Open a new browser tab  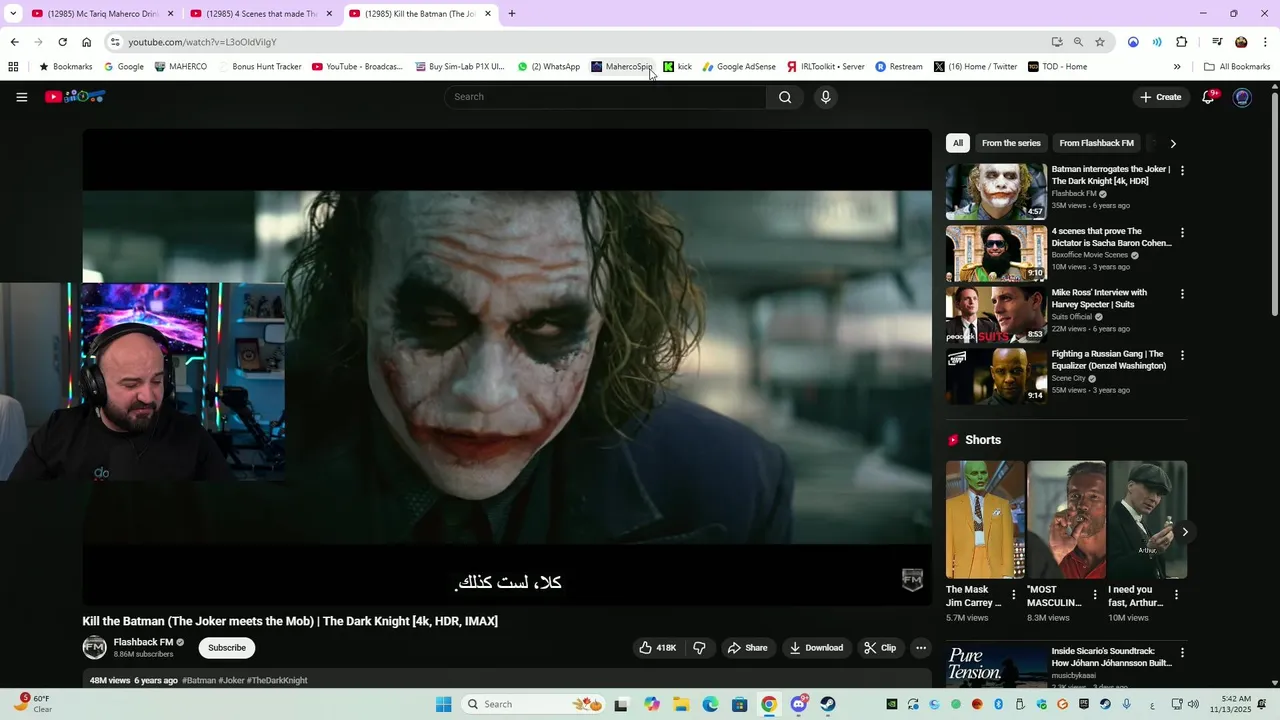click(x=512, y=14)
